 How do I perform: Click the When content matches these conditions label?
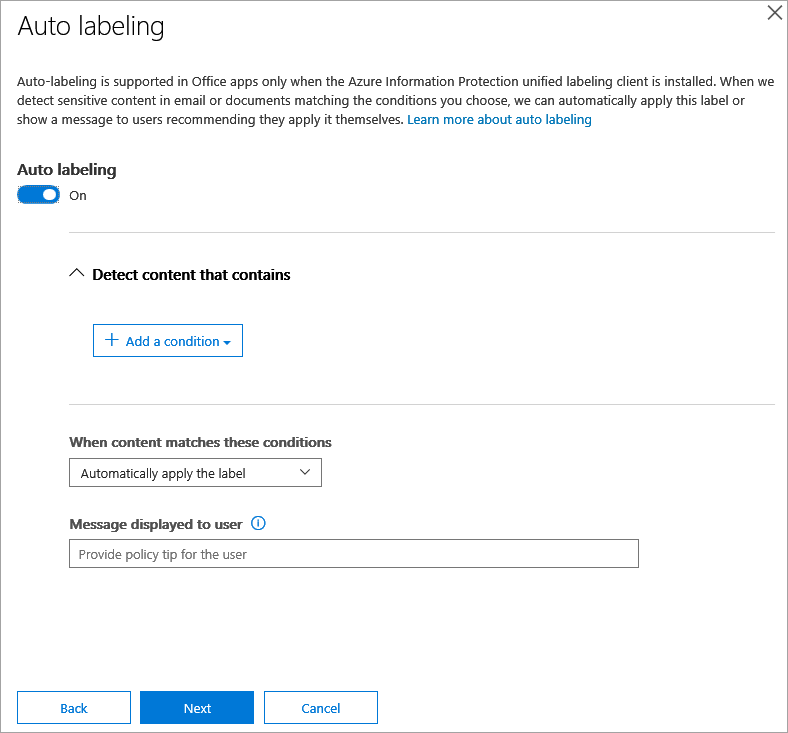click(x=200, y=442)
